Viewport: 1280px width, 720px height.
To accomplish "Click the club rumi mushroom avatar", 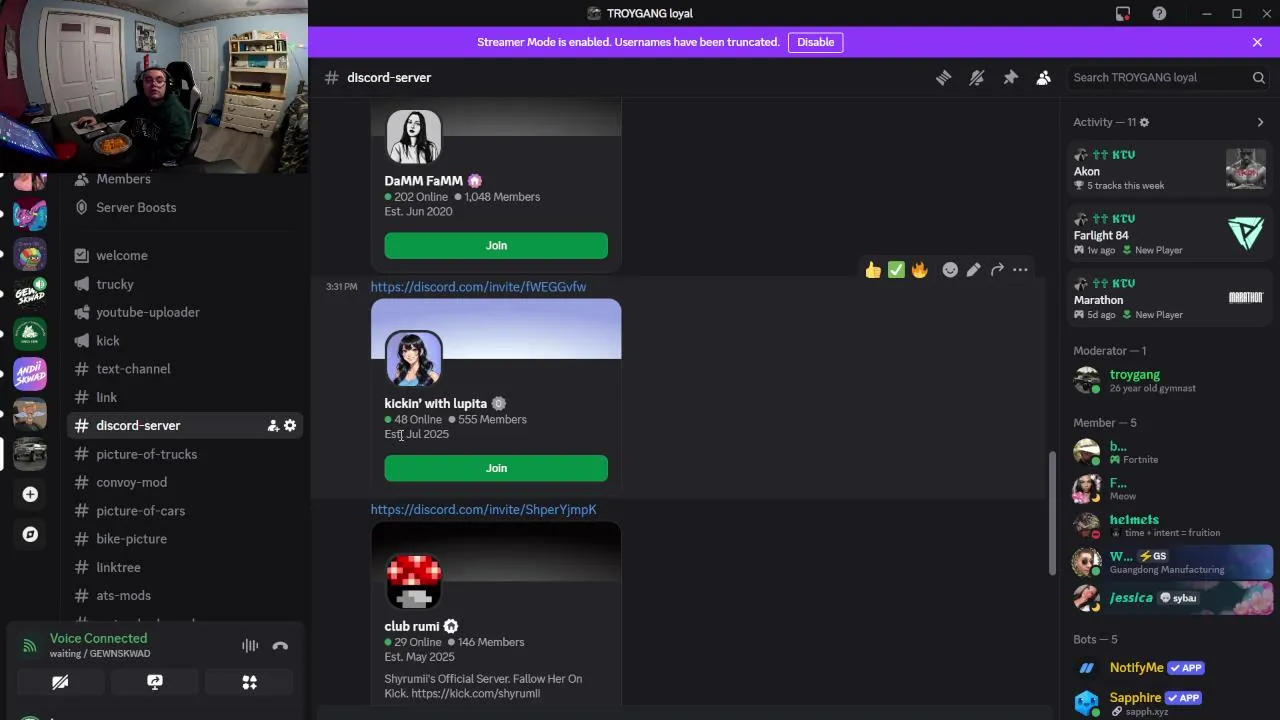I will point(414,582).
